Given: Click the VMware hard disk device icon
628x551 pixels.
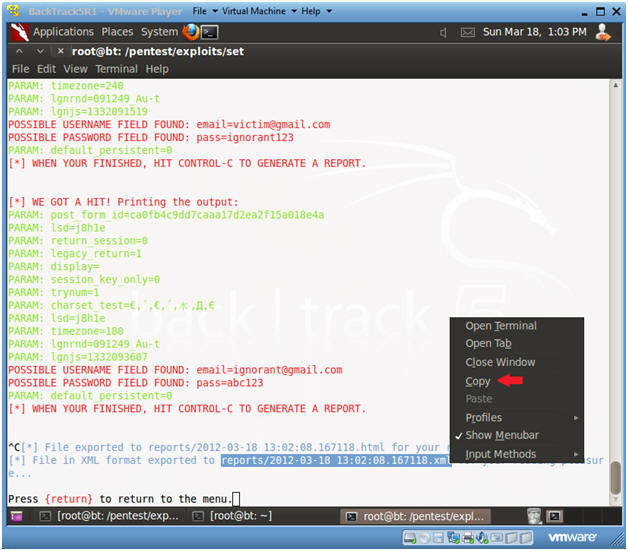Looking at the screenshot, I should click(x=410, y=538).
